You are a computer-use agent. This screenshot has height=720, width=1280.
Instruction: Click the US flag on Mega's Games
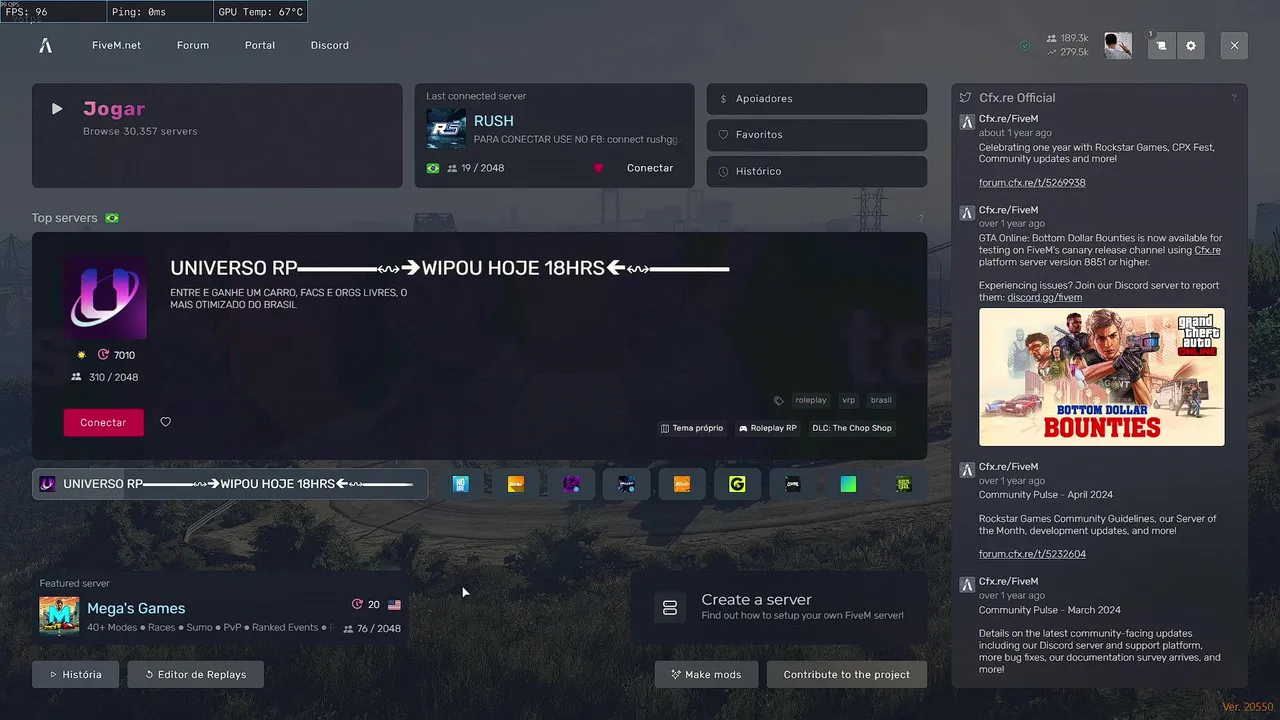(394, 605)
